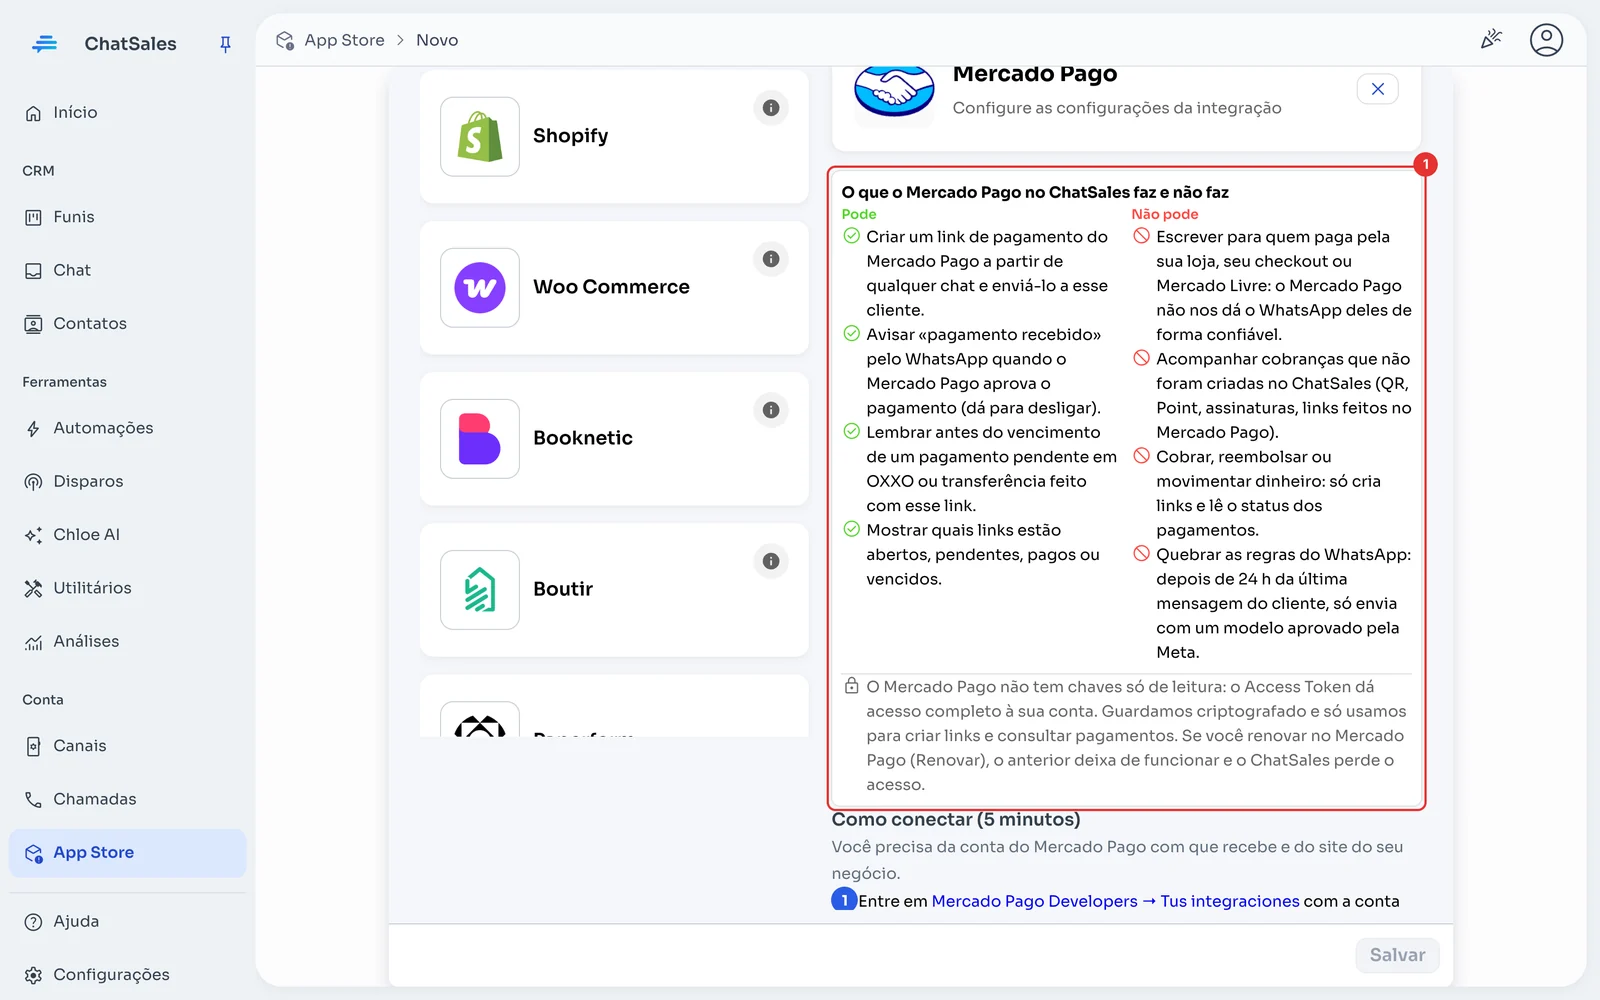Select the Boutir app icon
1600x1000 pixels.
[480, 590]
